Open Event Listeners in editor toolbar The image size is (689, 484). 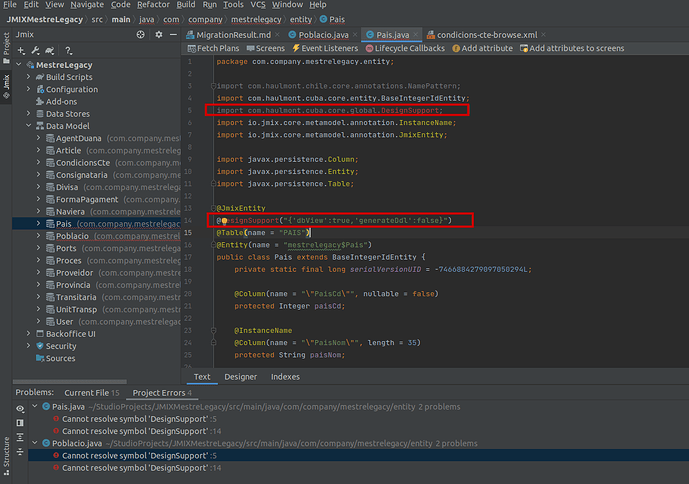[x=325, y=48]
